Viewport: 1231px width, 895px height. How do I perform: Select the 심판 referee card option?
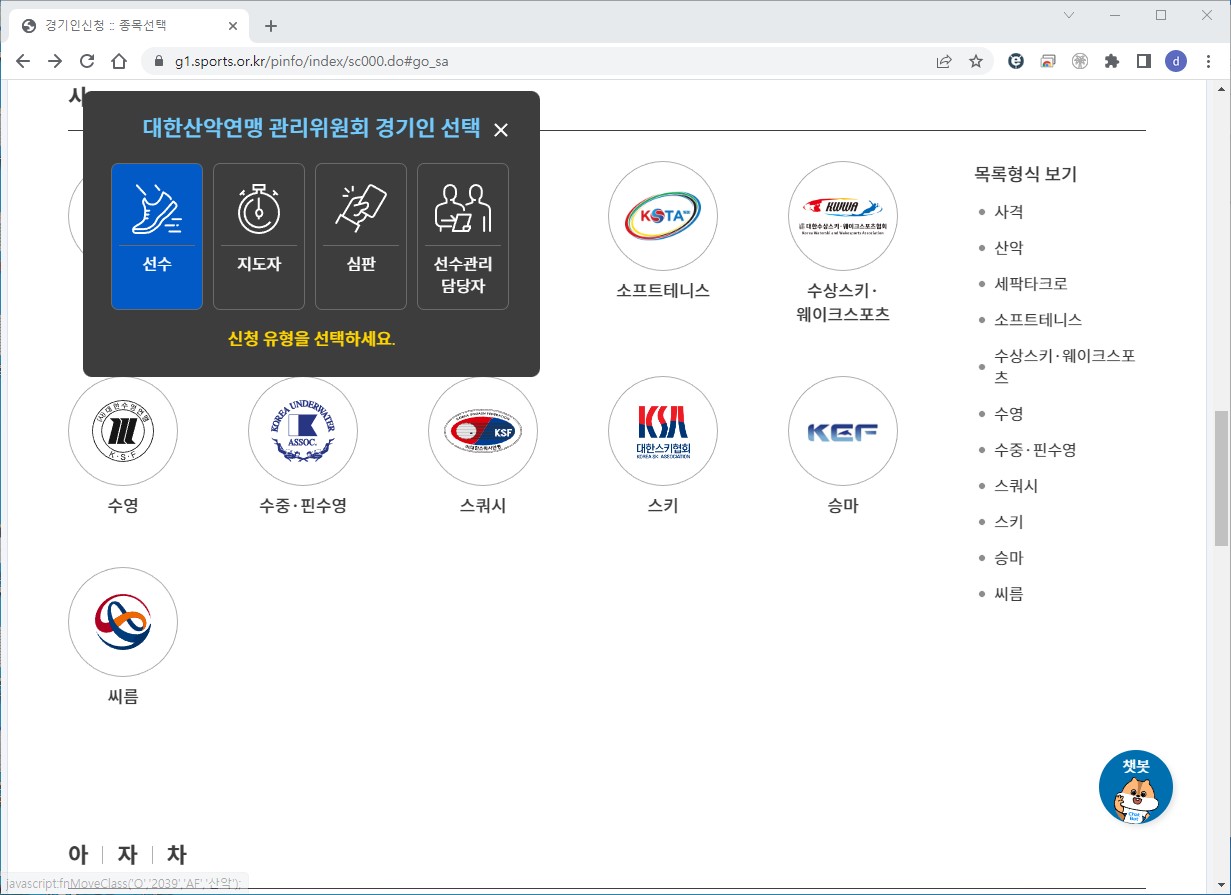(x=361, y=237)
